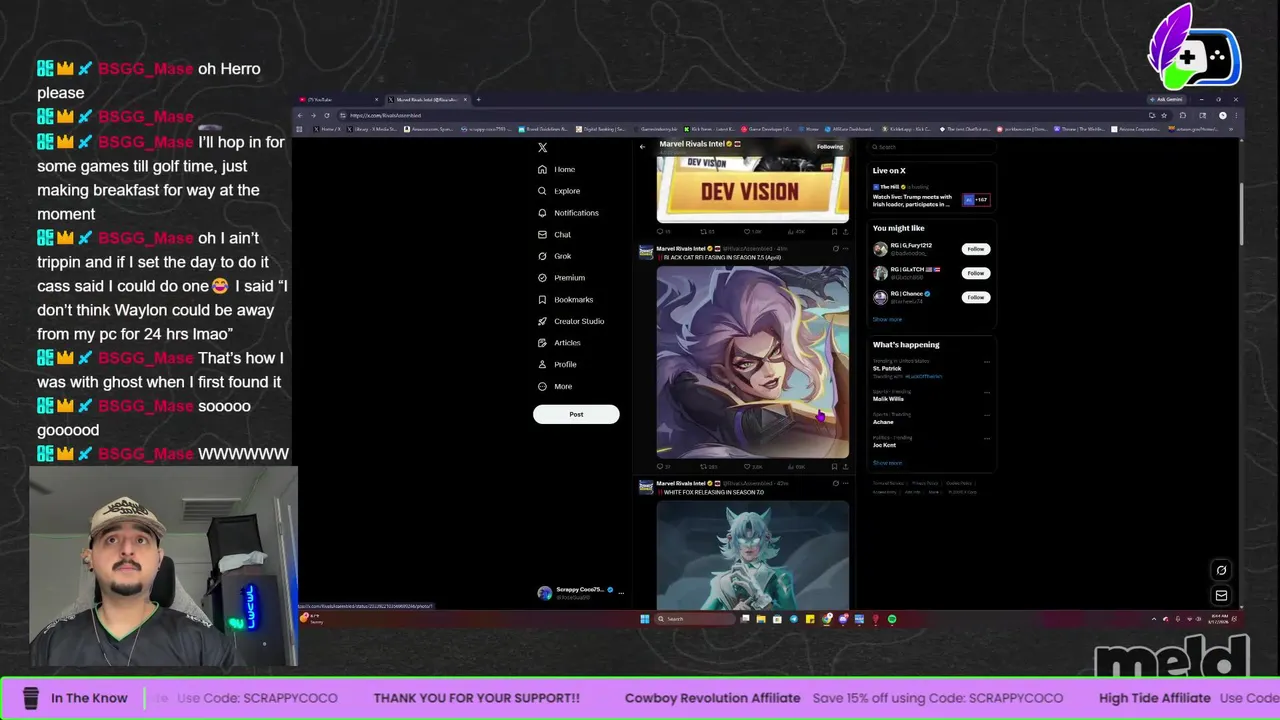
Task: Click Grok icon on Black Cat post
Action: [x=835, y=249]
